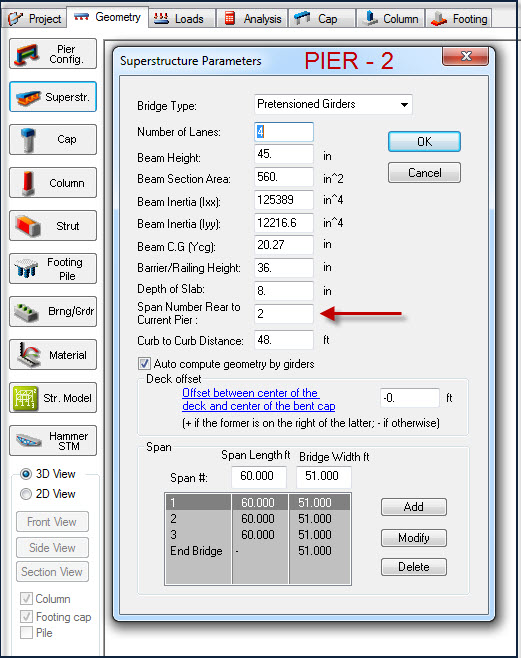
Task: Open the Brng/Grdr bearing icon
Action: tap(53, 312)
